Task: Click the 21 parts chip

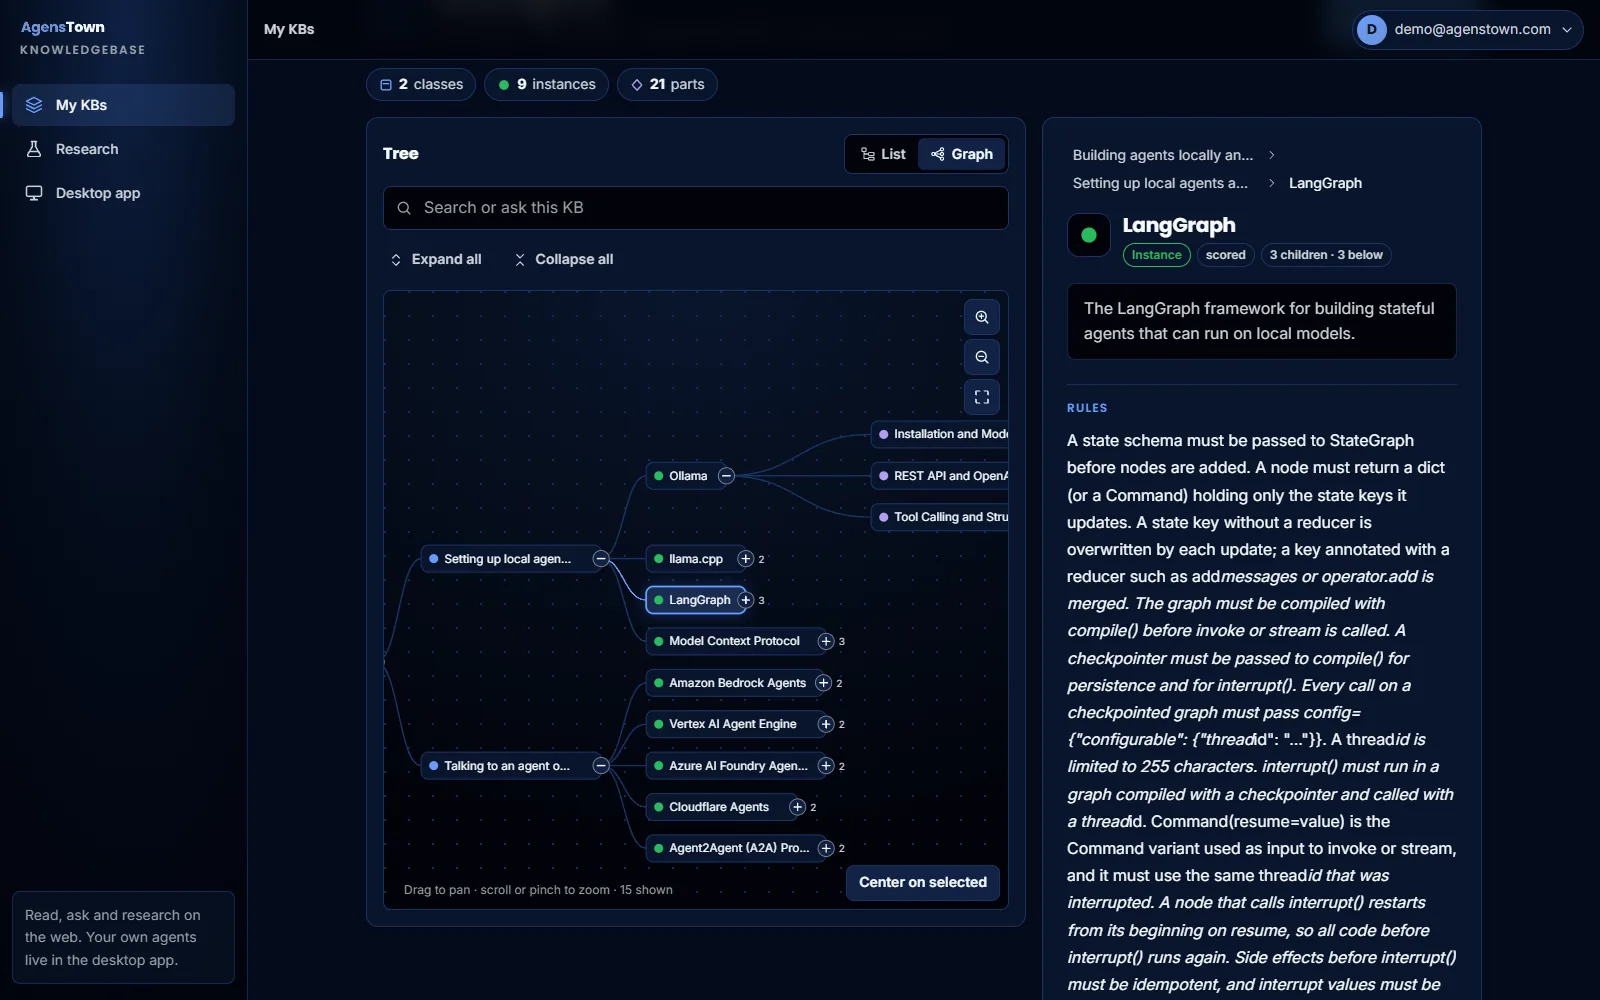Action: 667,85
